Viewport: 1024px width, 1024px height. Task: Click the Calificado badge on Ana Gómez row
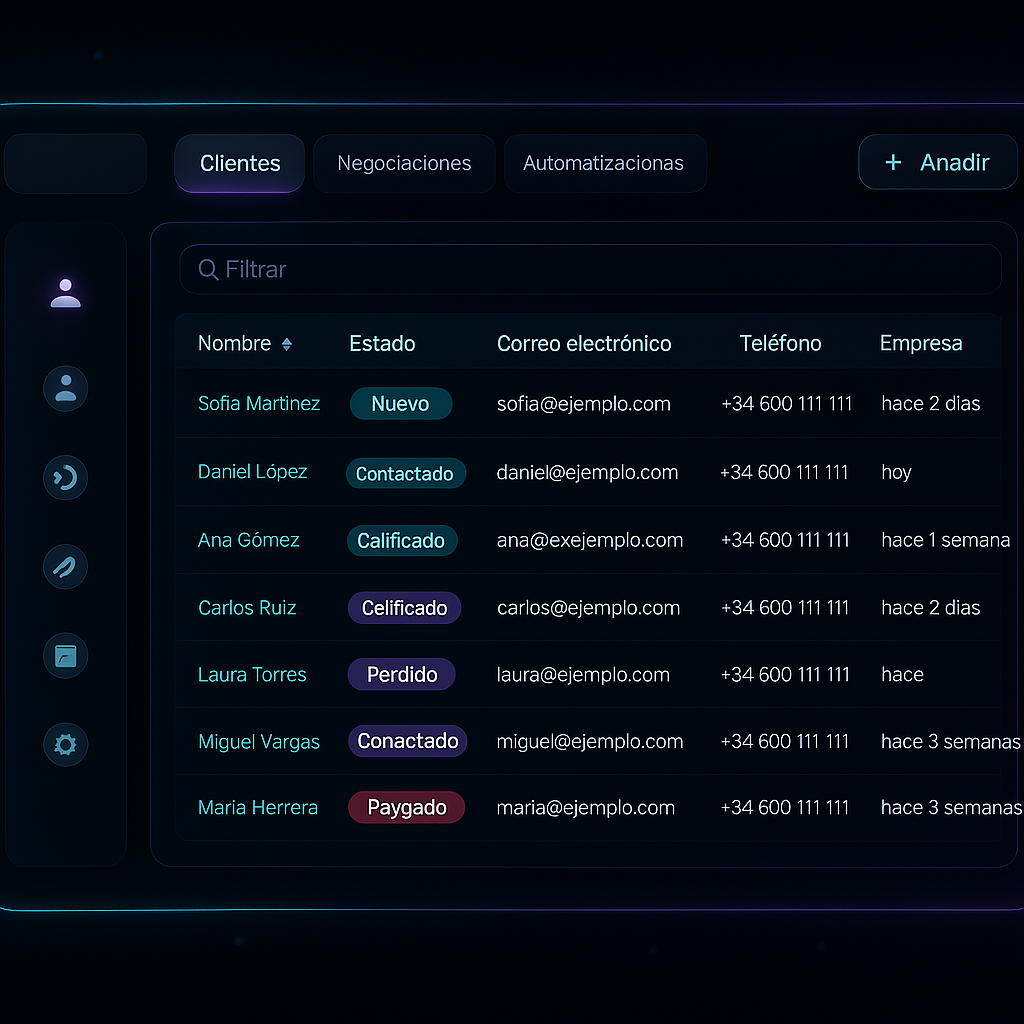(x=402, y=540)
